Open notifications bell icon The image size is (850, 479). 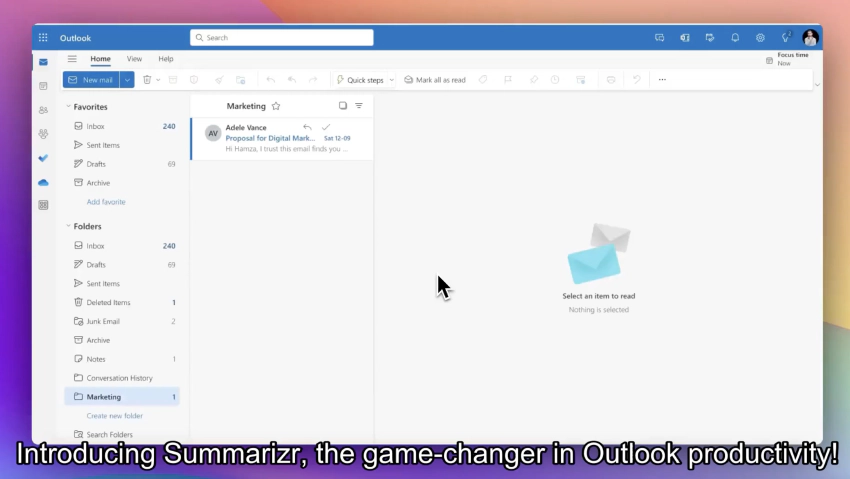click(x=735, y=38)
